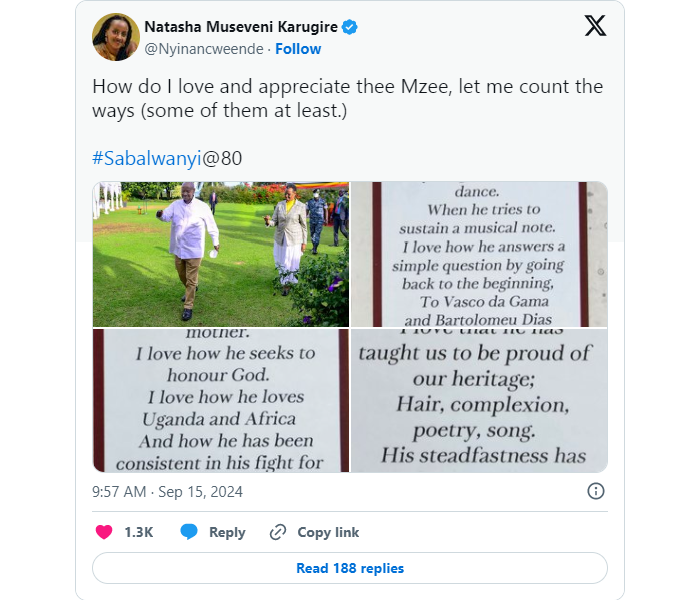Open the Vasco da Gama poem image
Screen dimensions: 700x600
[479, 254]
